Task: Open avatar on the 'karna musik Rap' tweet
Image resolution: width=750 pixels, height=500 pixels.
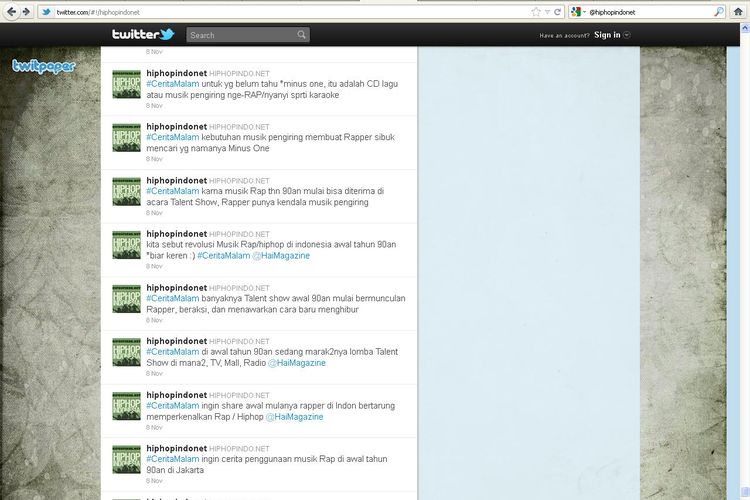Action: [x=126, y=191]
